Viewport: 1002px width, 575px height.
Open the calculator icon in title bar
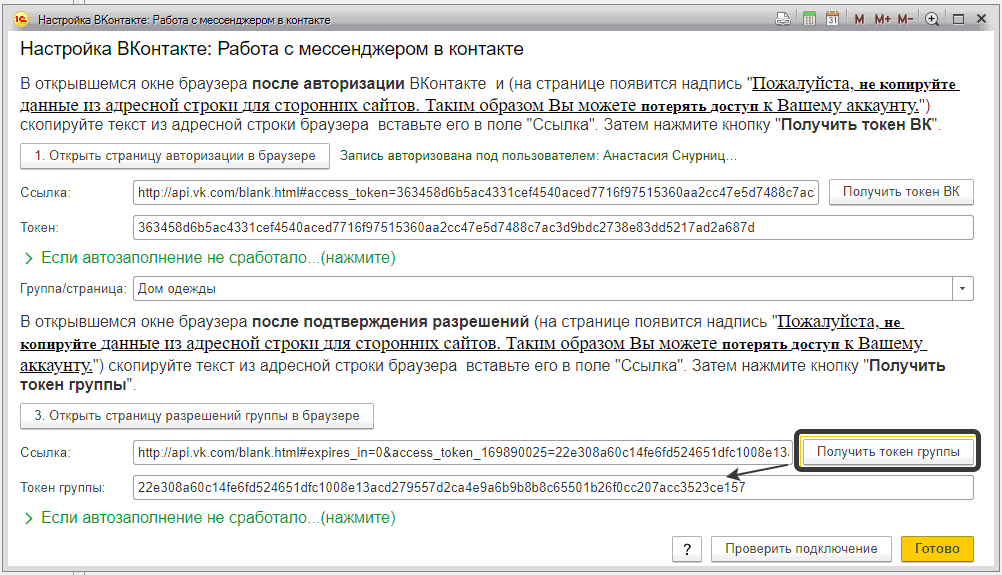click(x=809, y=19)
